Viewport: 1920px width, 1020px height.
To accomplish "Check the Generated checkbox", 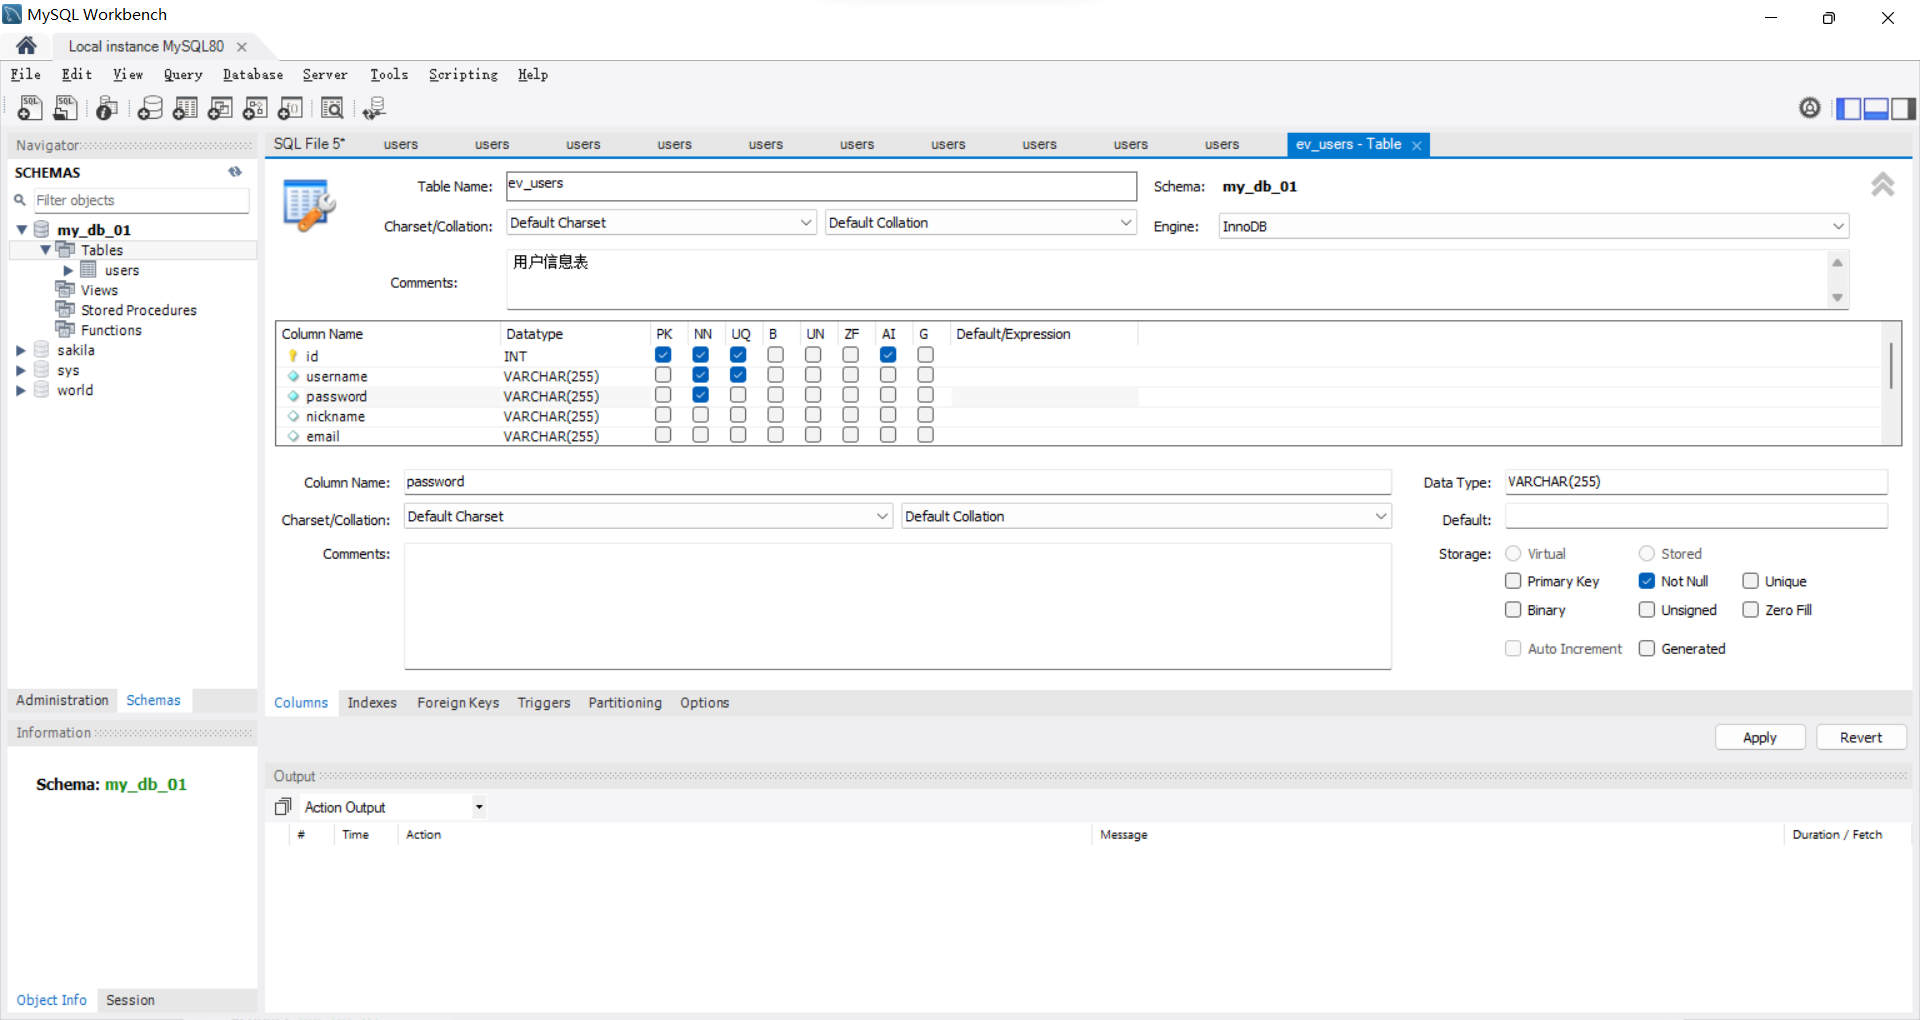I will 1647,649.
